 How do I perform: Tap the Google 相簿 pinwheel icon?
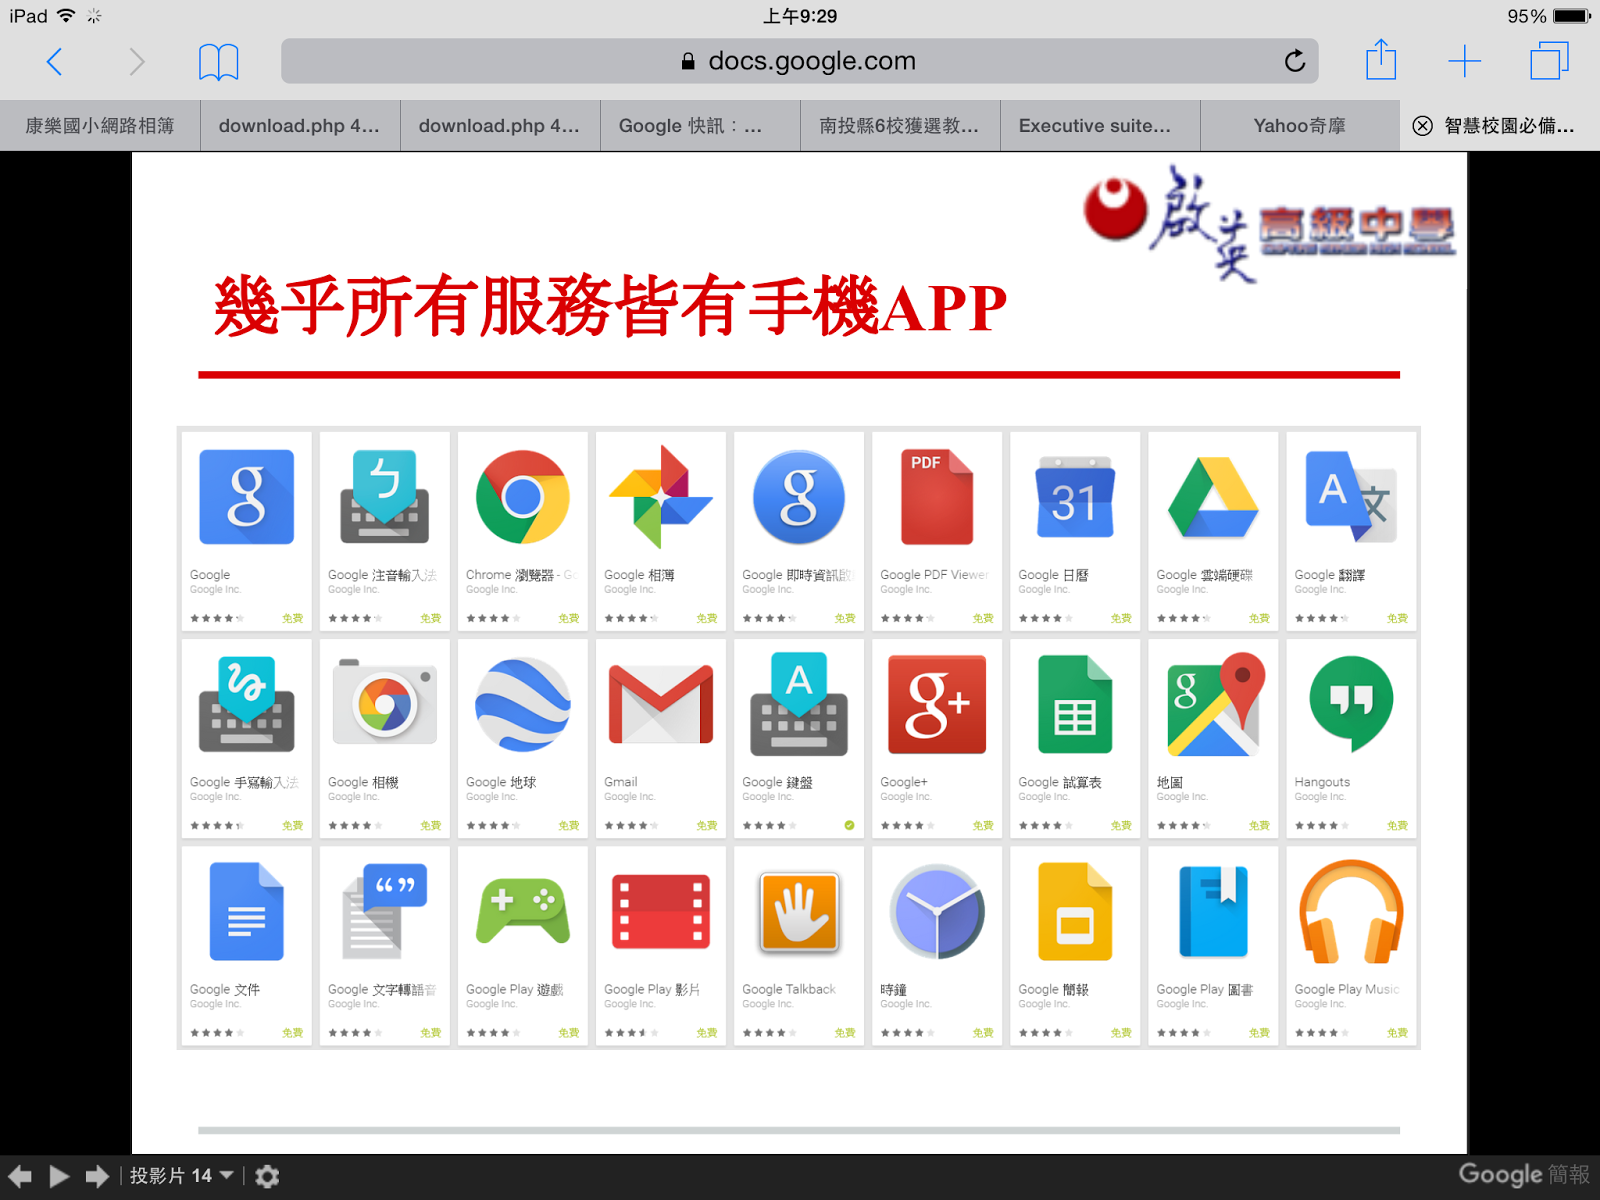(660, 497)
